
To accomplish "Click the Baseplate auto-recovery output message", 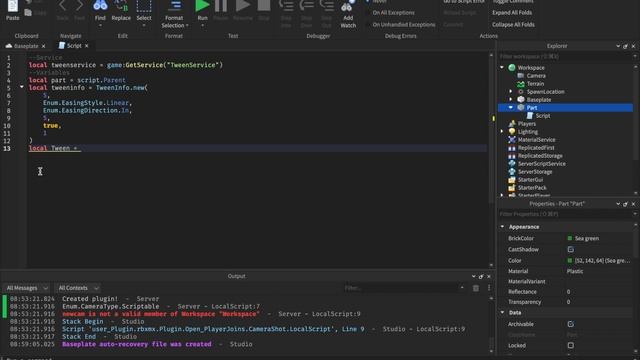I will click(x=137, y=344).
